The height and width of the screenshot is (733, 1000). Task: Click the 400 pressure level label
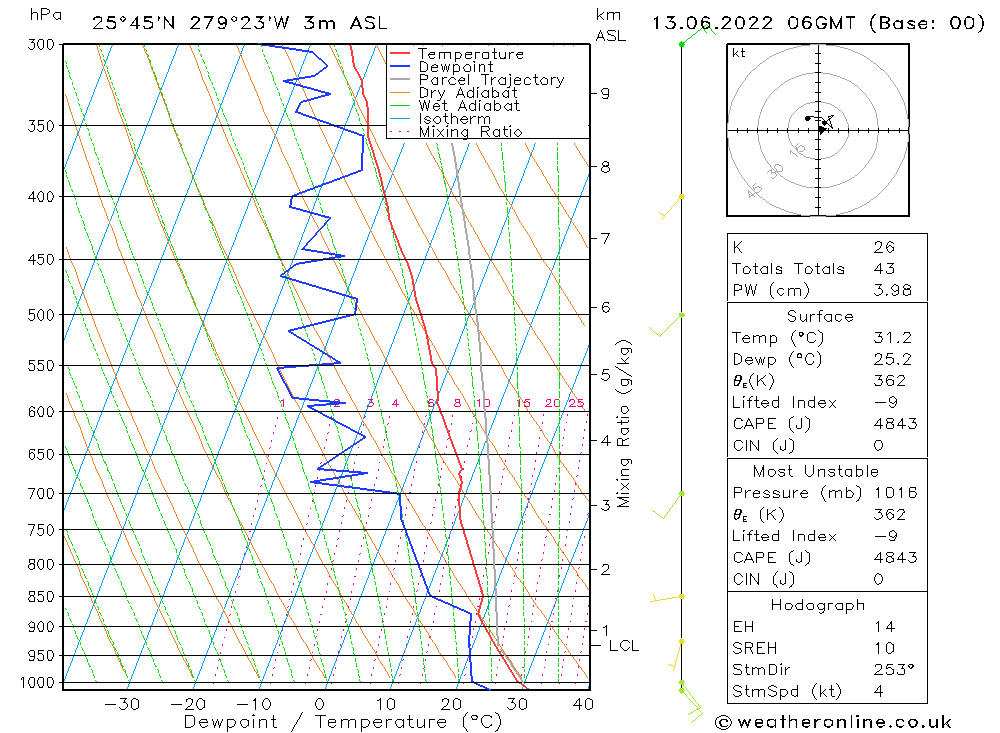[x=41, y=197]
